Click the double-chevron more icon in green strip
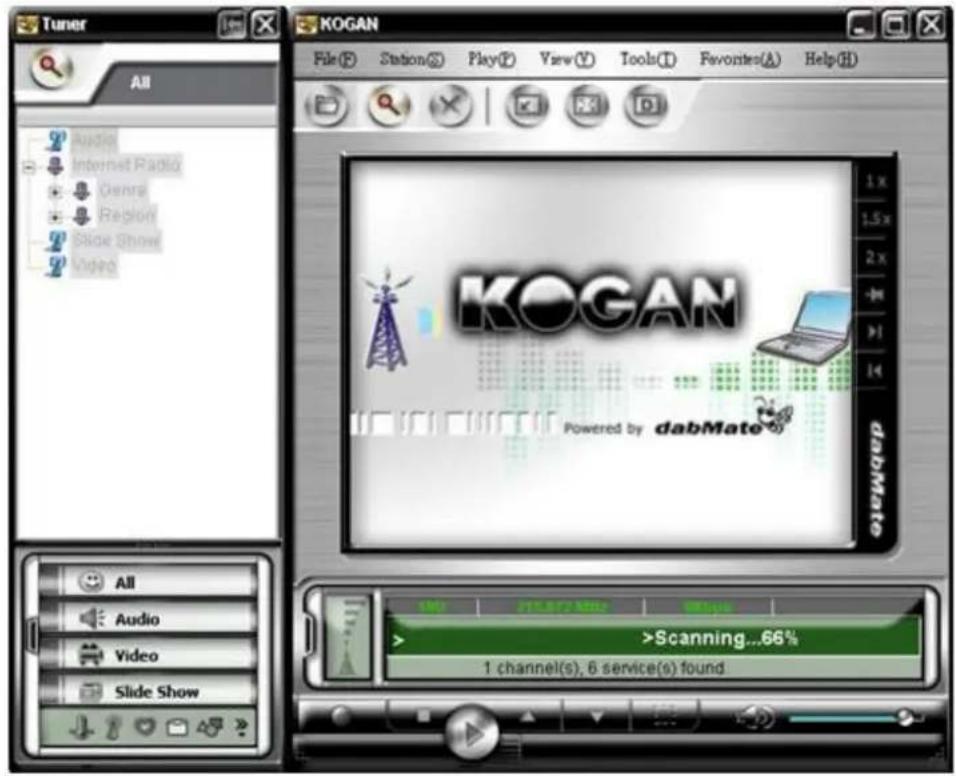 (241, 727)
